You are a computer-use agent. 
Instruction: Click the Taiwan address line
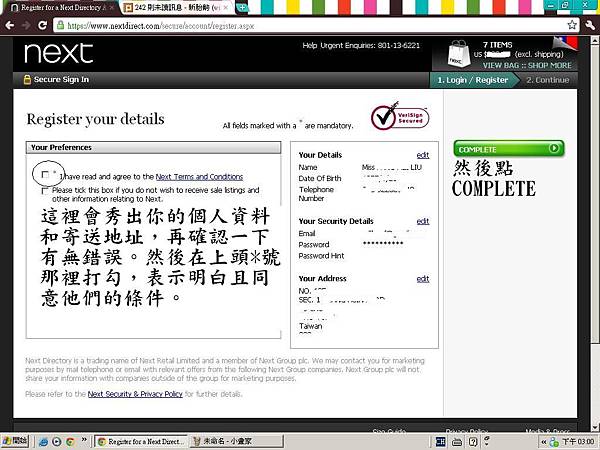tap(310, 326)
